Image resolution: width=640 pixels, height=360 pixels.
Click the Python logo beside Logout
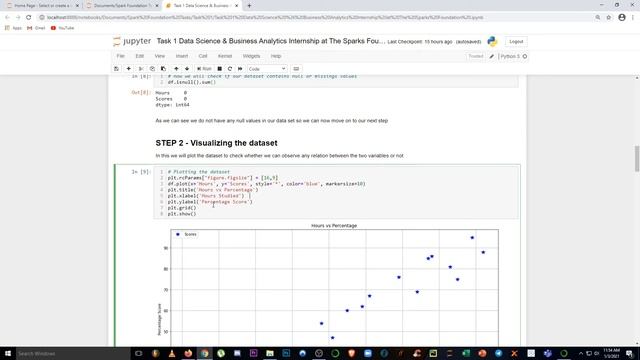[x=492, y=41]
